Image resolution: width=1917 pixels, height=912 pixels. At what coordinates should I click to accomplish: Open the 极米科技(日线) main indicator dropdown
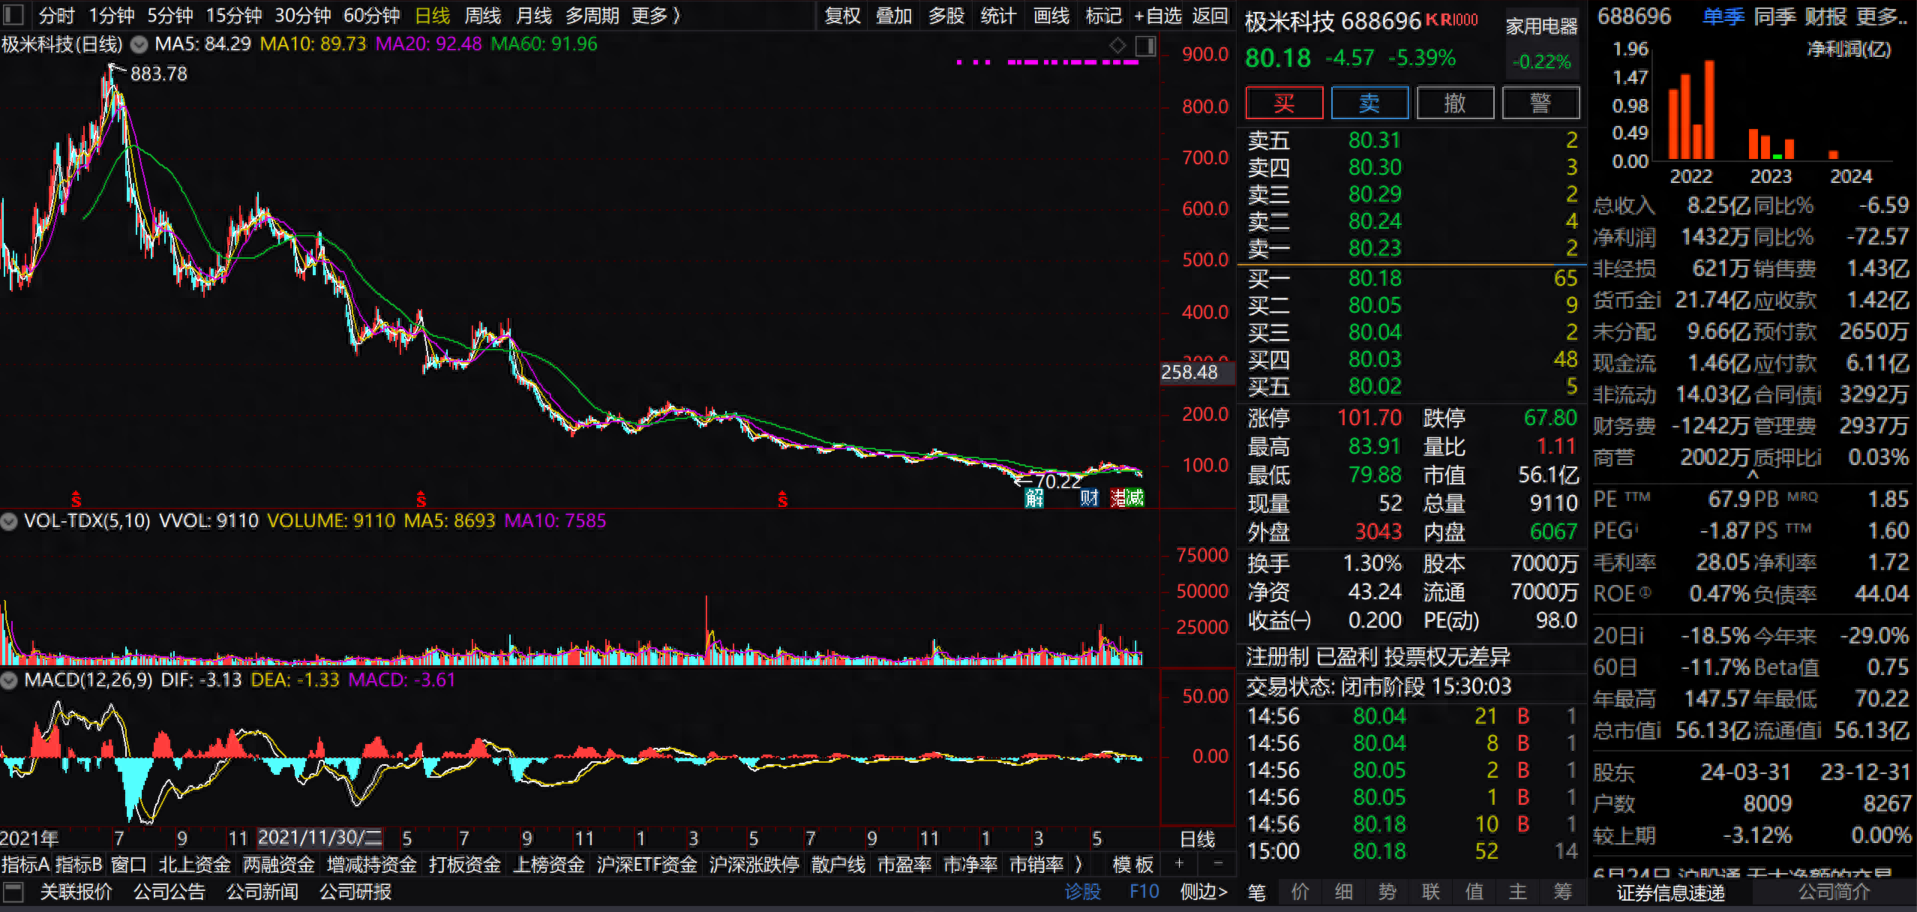139,45
